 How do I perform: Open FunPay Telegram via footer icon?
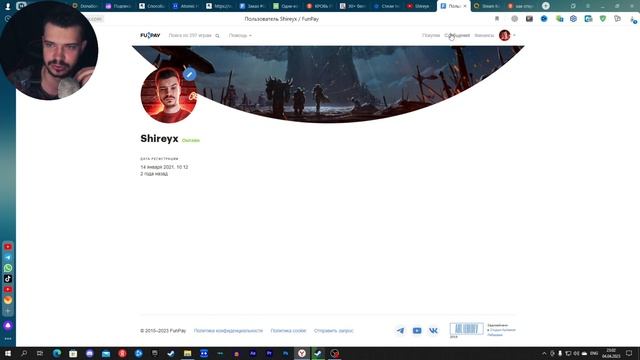tap(400, 331)
